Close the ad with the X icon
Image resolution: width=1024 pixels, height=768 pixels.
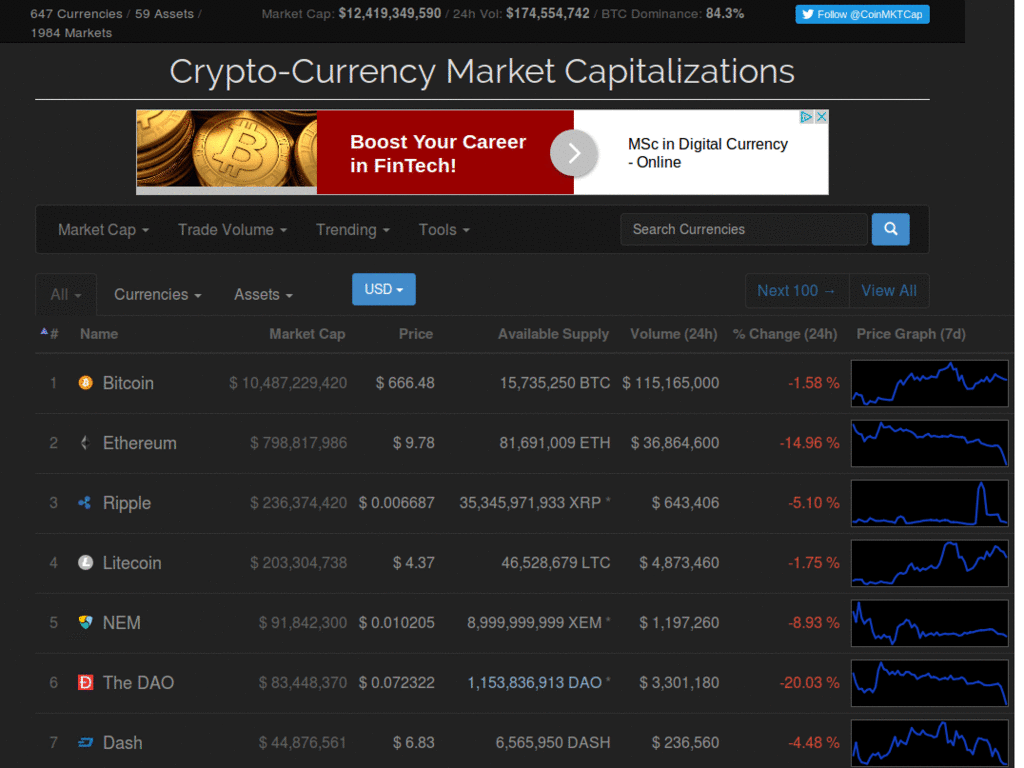click(x=822, y=117)
